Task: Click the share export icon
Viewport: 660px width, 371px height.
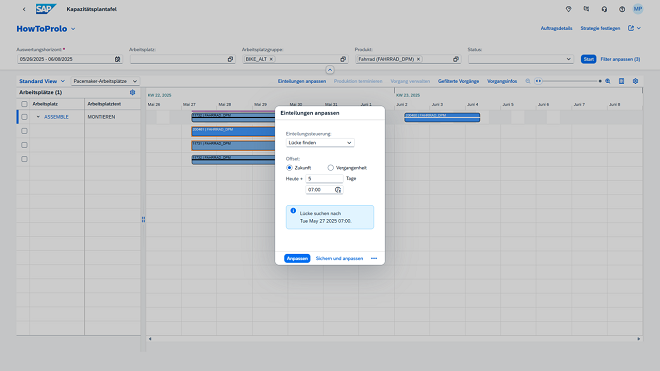Action: click(631, 28)
